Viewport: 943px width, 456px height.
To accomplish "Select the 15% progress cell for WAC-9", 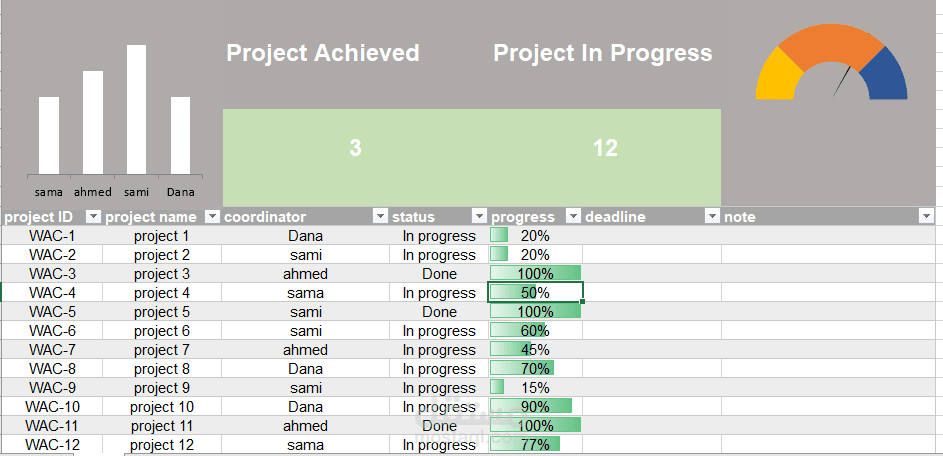I will [x=535, y=388].
